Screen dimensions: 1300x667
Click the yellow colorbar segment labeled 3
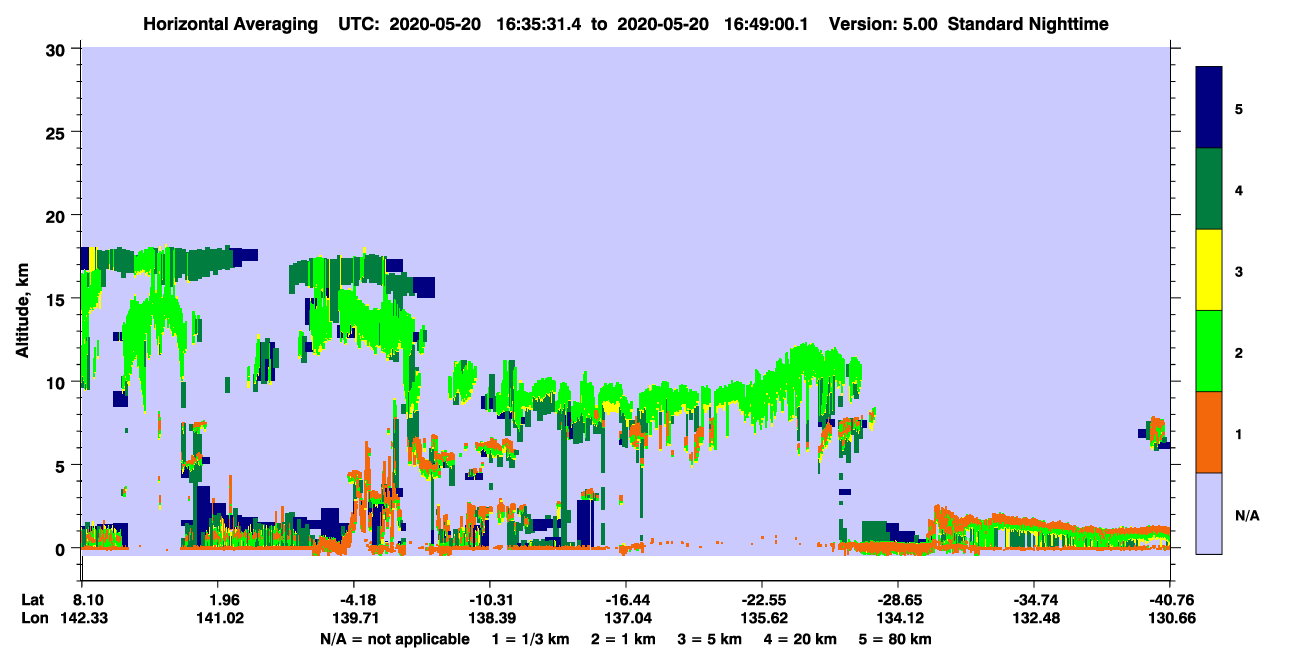(x=1209, y=270)
